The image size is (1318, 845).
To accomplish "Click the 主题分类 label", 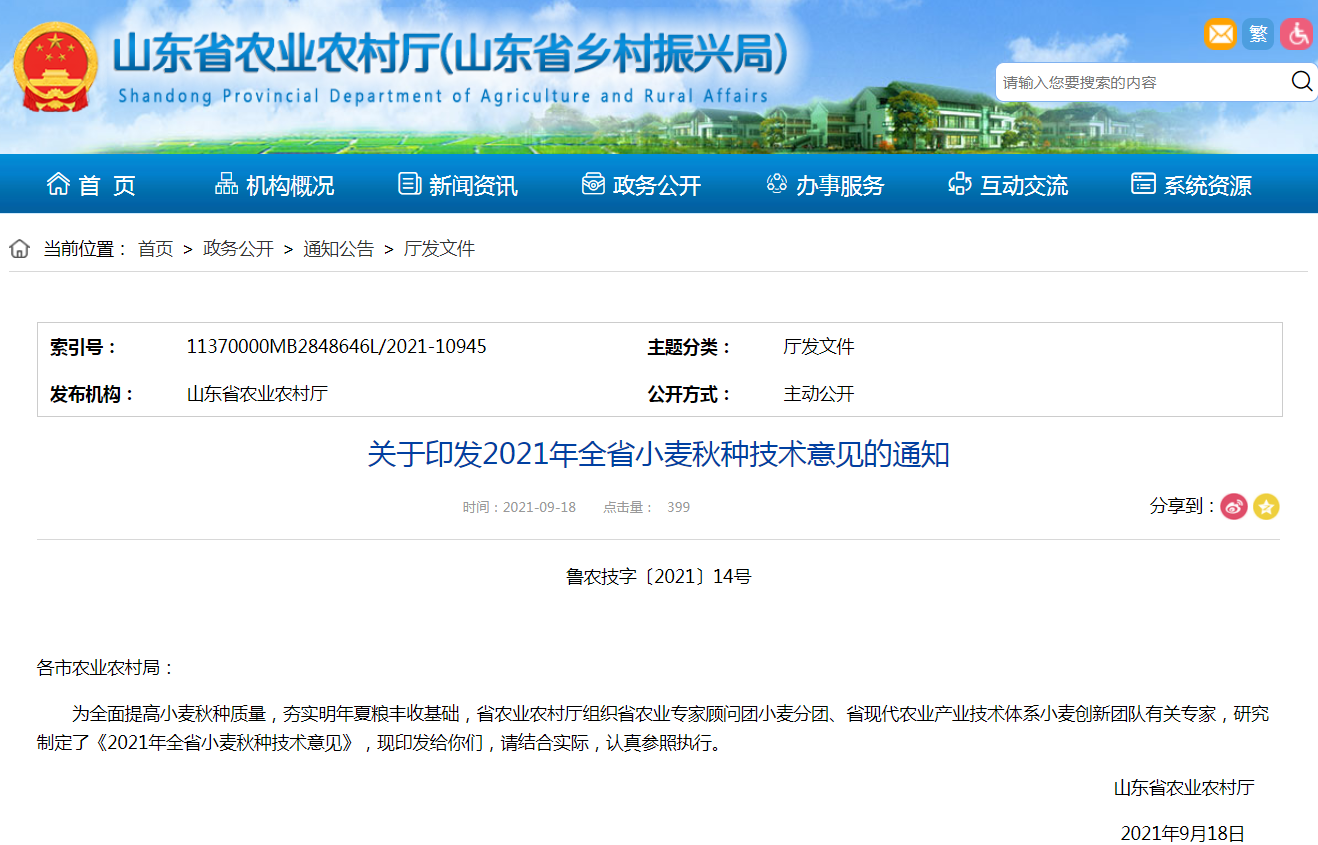I will 690,348.
